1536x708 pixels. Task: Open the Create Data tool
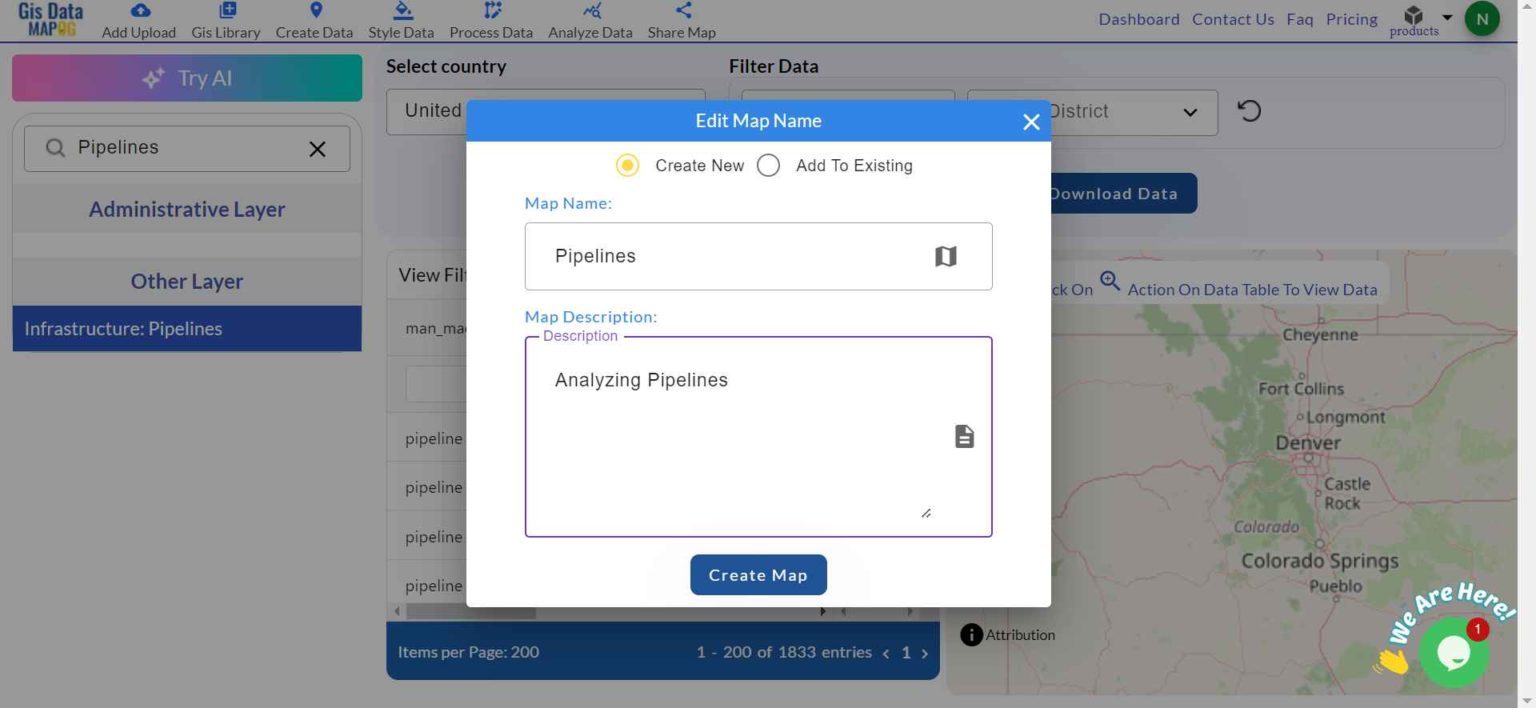tap(314, 21)
